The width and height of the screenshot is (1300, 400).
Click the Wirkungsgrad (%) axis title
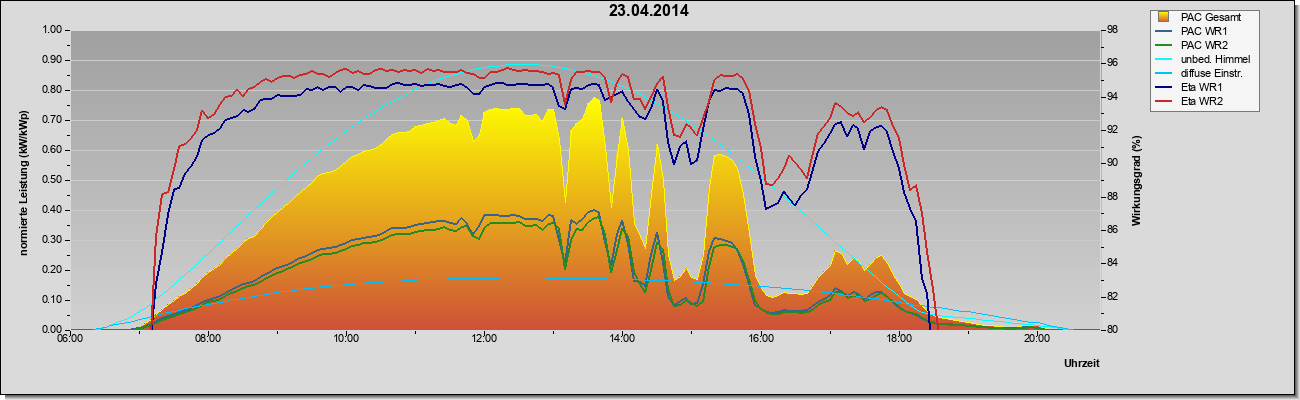(x=1137, y=179)
